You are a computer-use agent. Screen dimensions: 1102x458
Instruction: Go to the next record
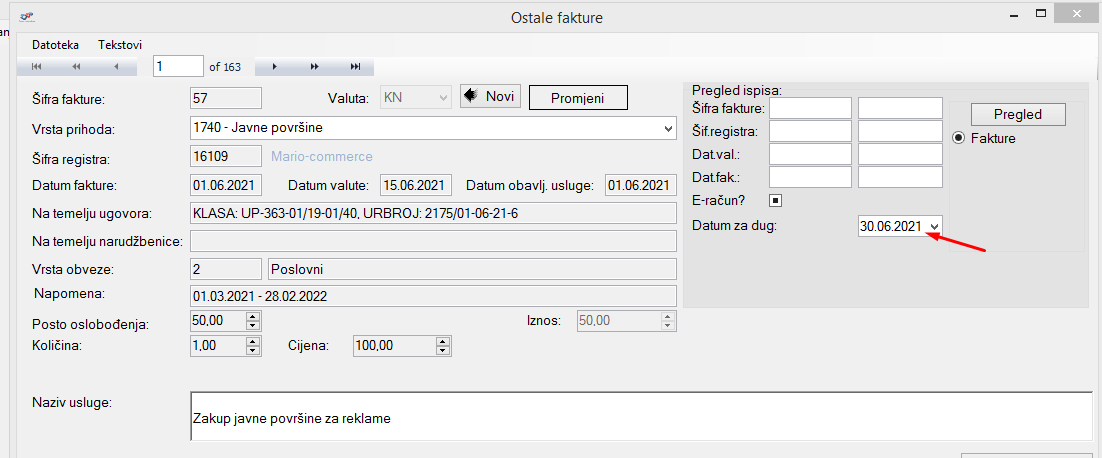275,67
